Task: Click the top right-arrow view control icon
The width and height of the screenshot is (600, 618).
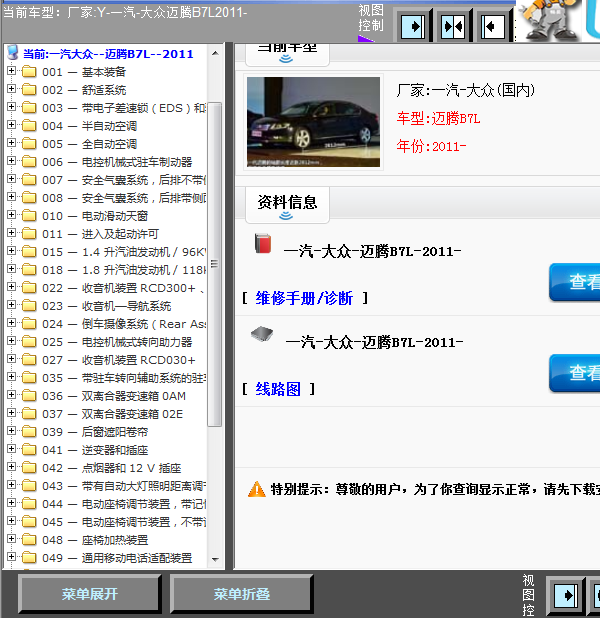Action: tap(413, 26)
